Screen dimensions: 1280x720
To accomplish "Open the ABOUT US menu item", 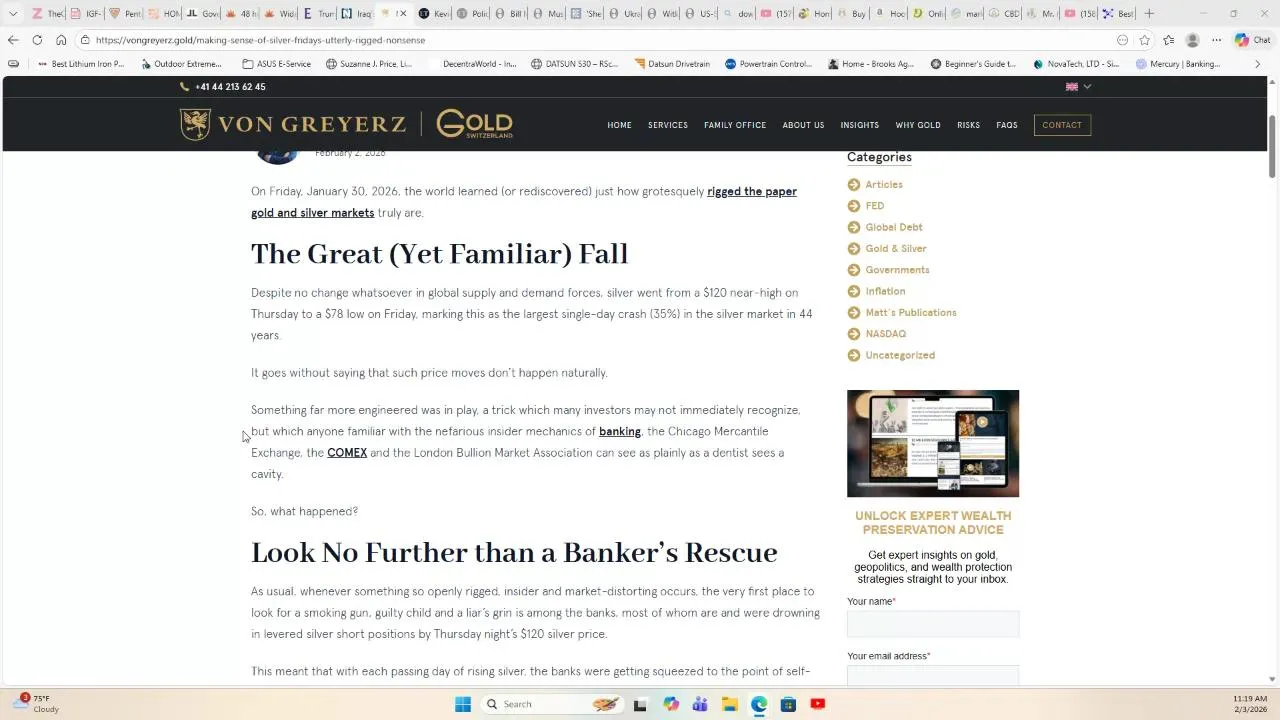I will point(803,125).
